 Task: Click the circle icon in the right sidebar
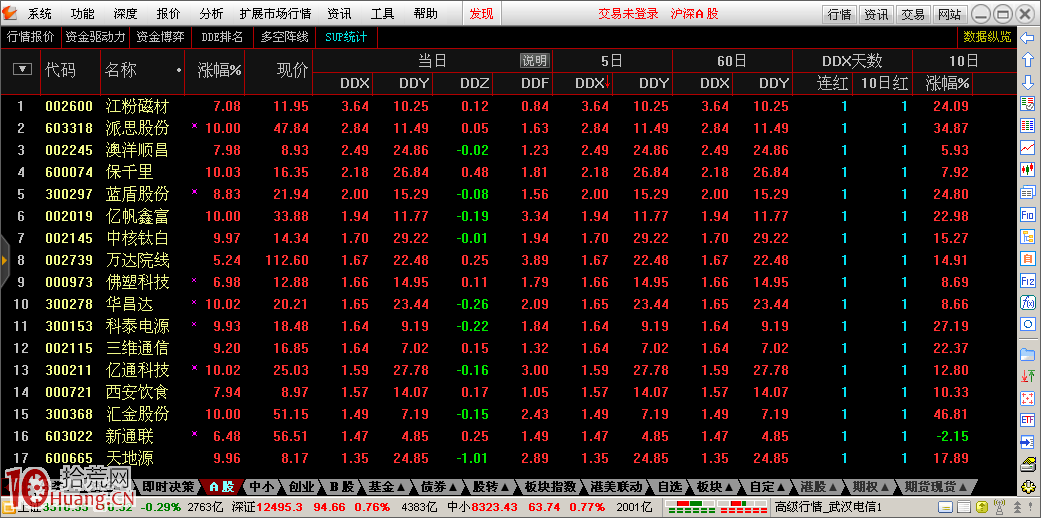click(1028, 324)
